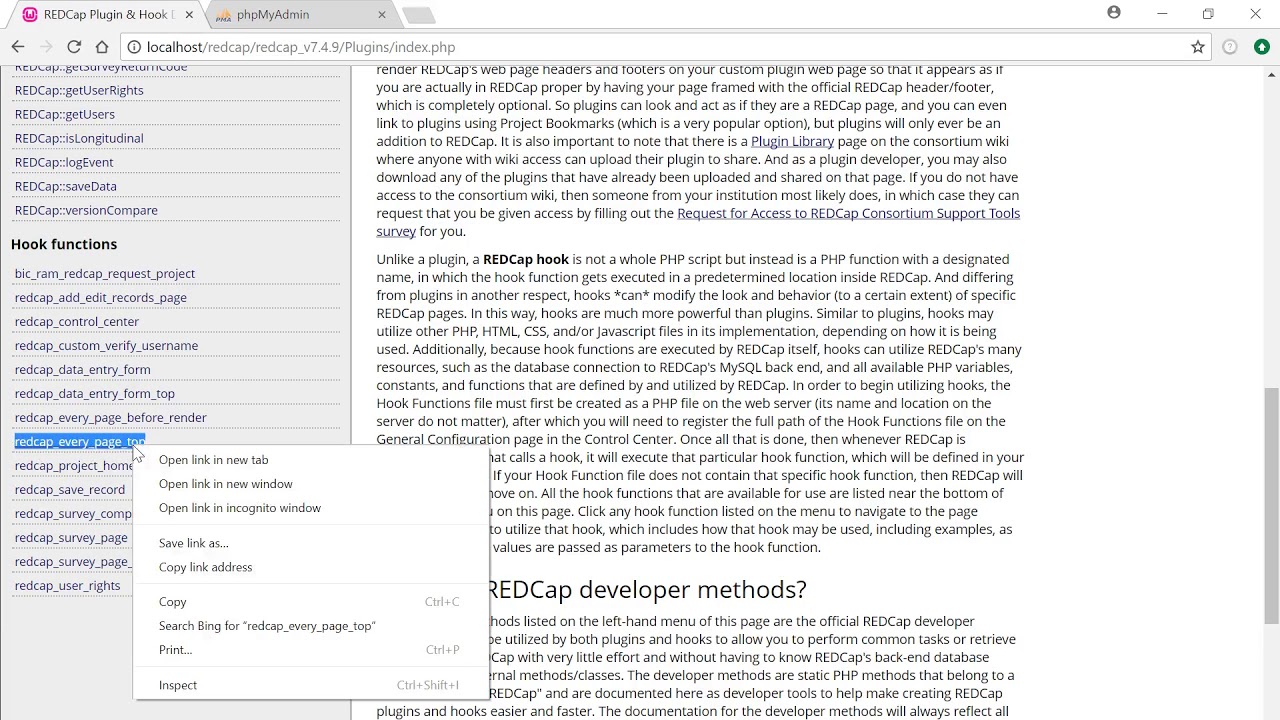
Task: Close the REDCap Plugin & Hook tab
Action: (189, 15)
